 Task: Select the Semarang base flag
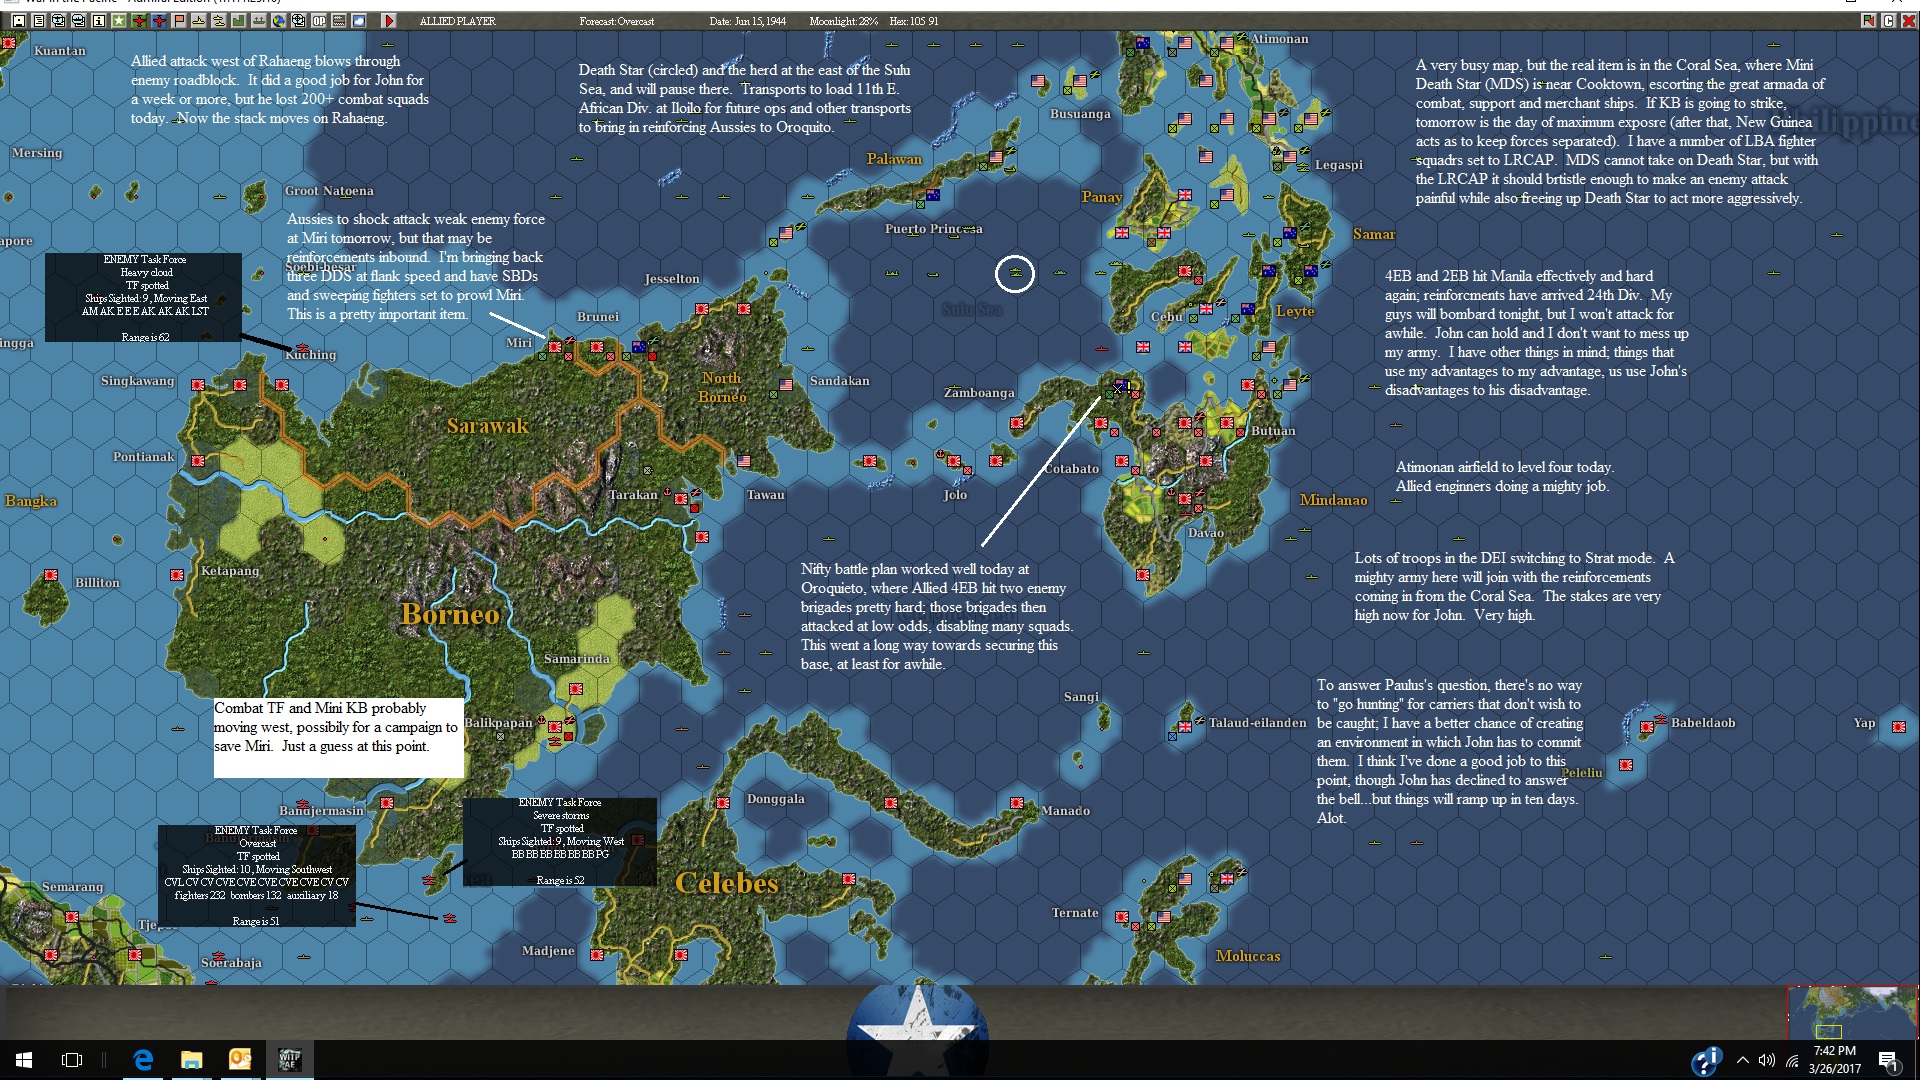click(72, 917)
